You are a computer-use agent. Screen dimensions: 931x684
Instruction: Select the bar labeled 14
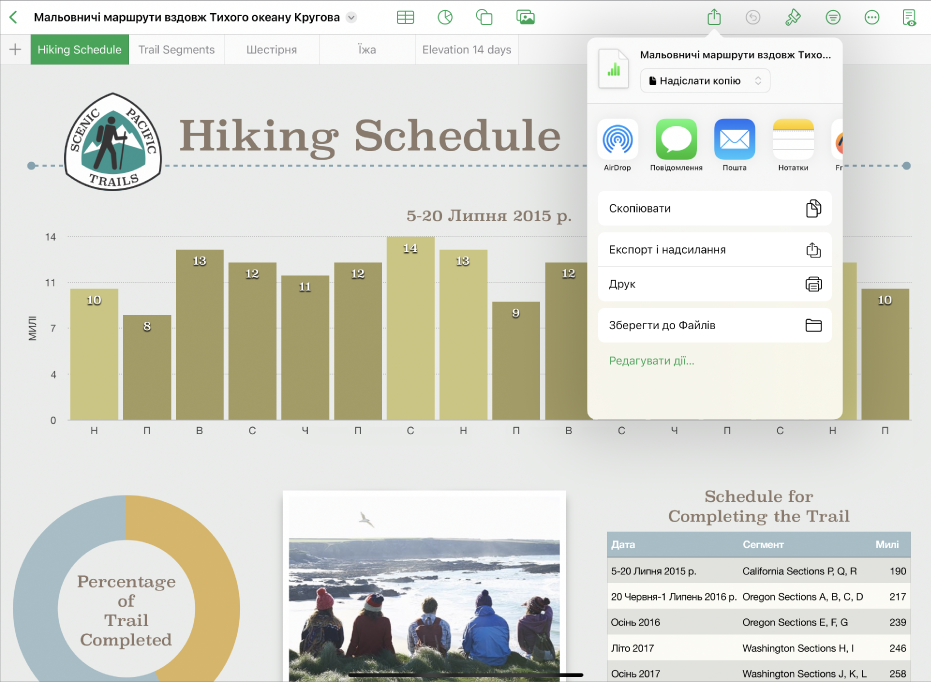[x=410, y=328]
